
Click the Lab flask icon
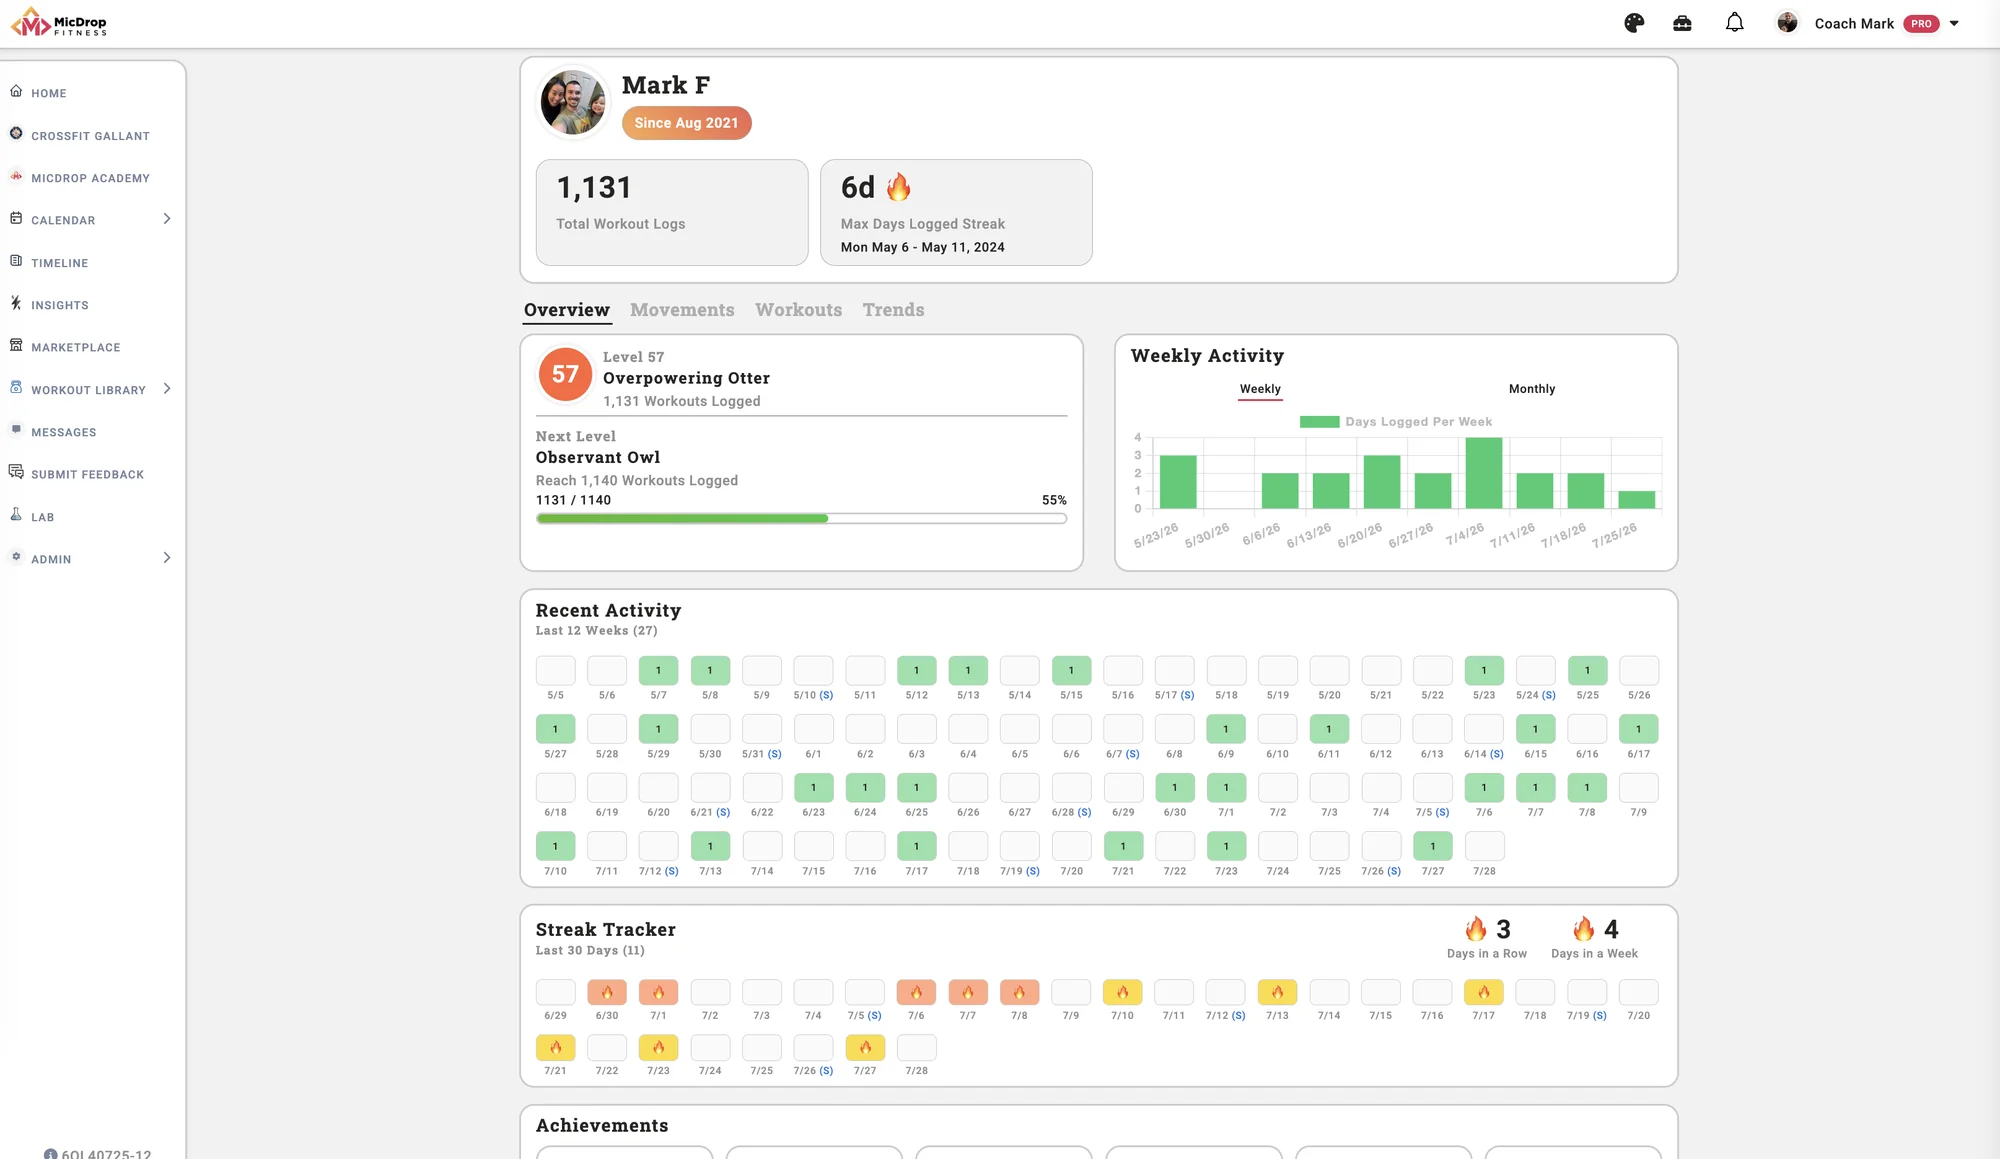click(x=16, y=515)
